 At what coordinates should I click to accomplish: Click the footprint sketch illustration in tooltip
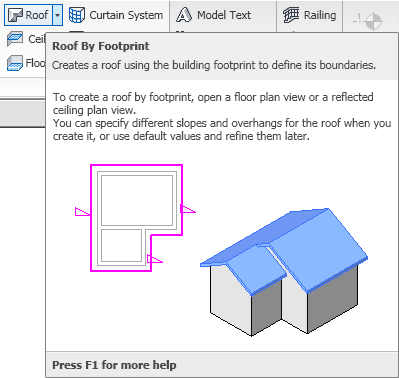pos(135,218)
